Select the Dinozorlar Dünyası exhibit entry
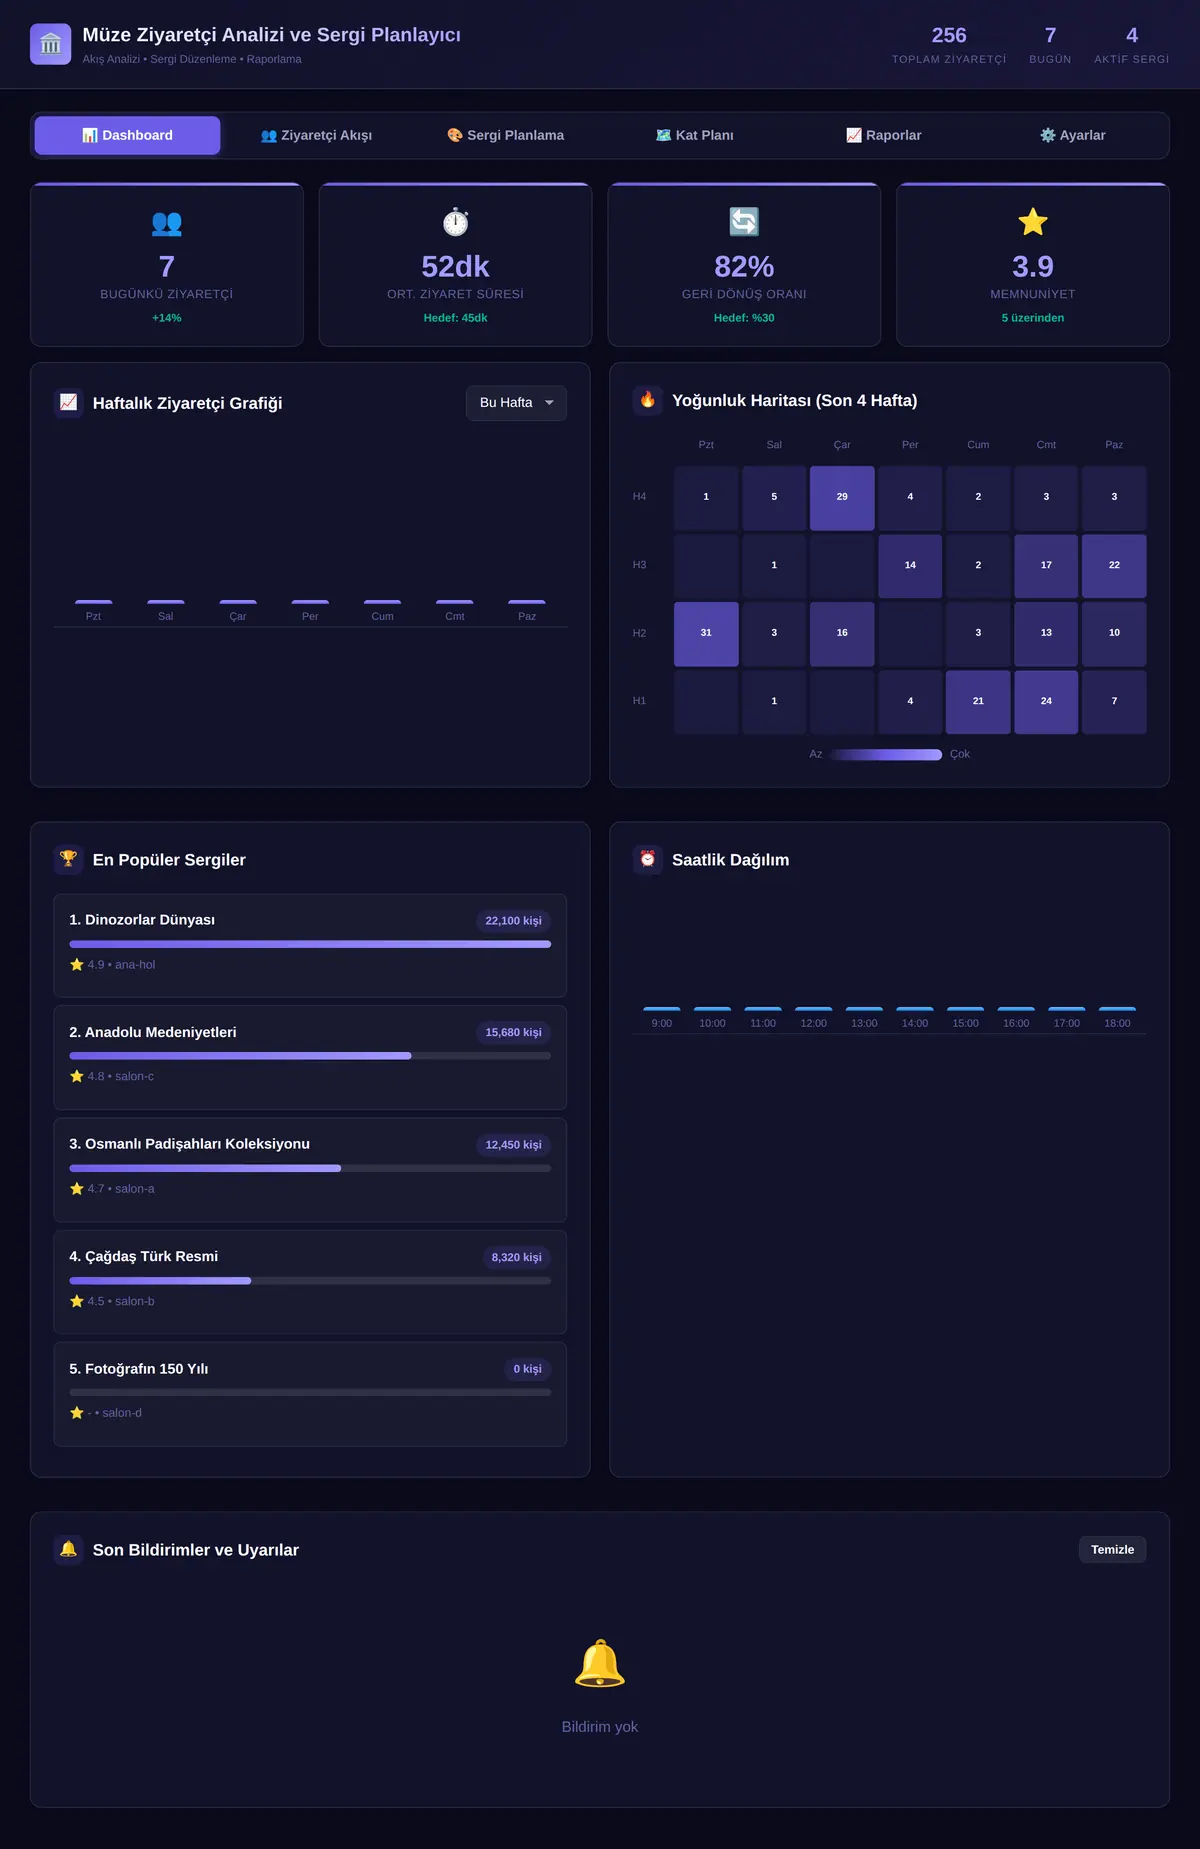Screen dimensions: 1200x1849 point(310,945)
